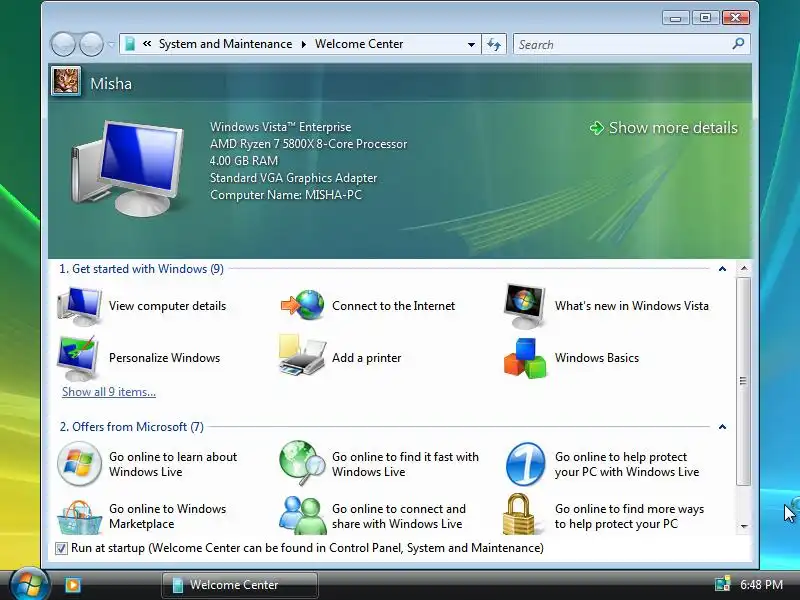
Task: Click the network tray icon
Action: 722,584
